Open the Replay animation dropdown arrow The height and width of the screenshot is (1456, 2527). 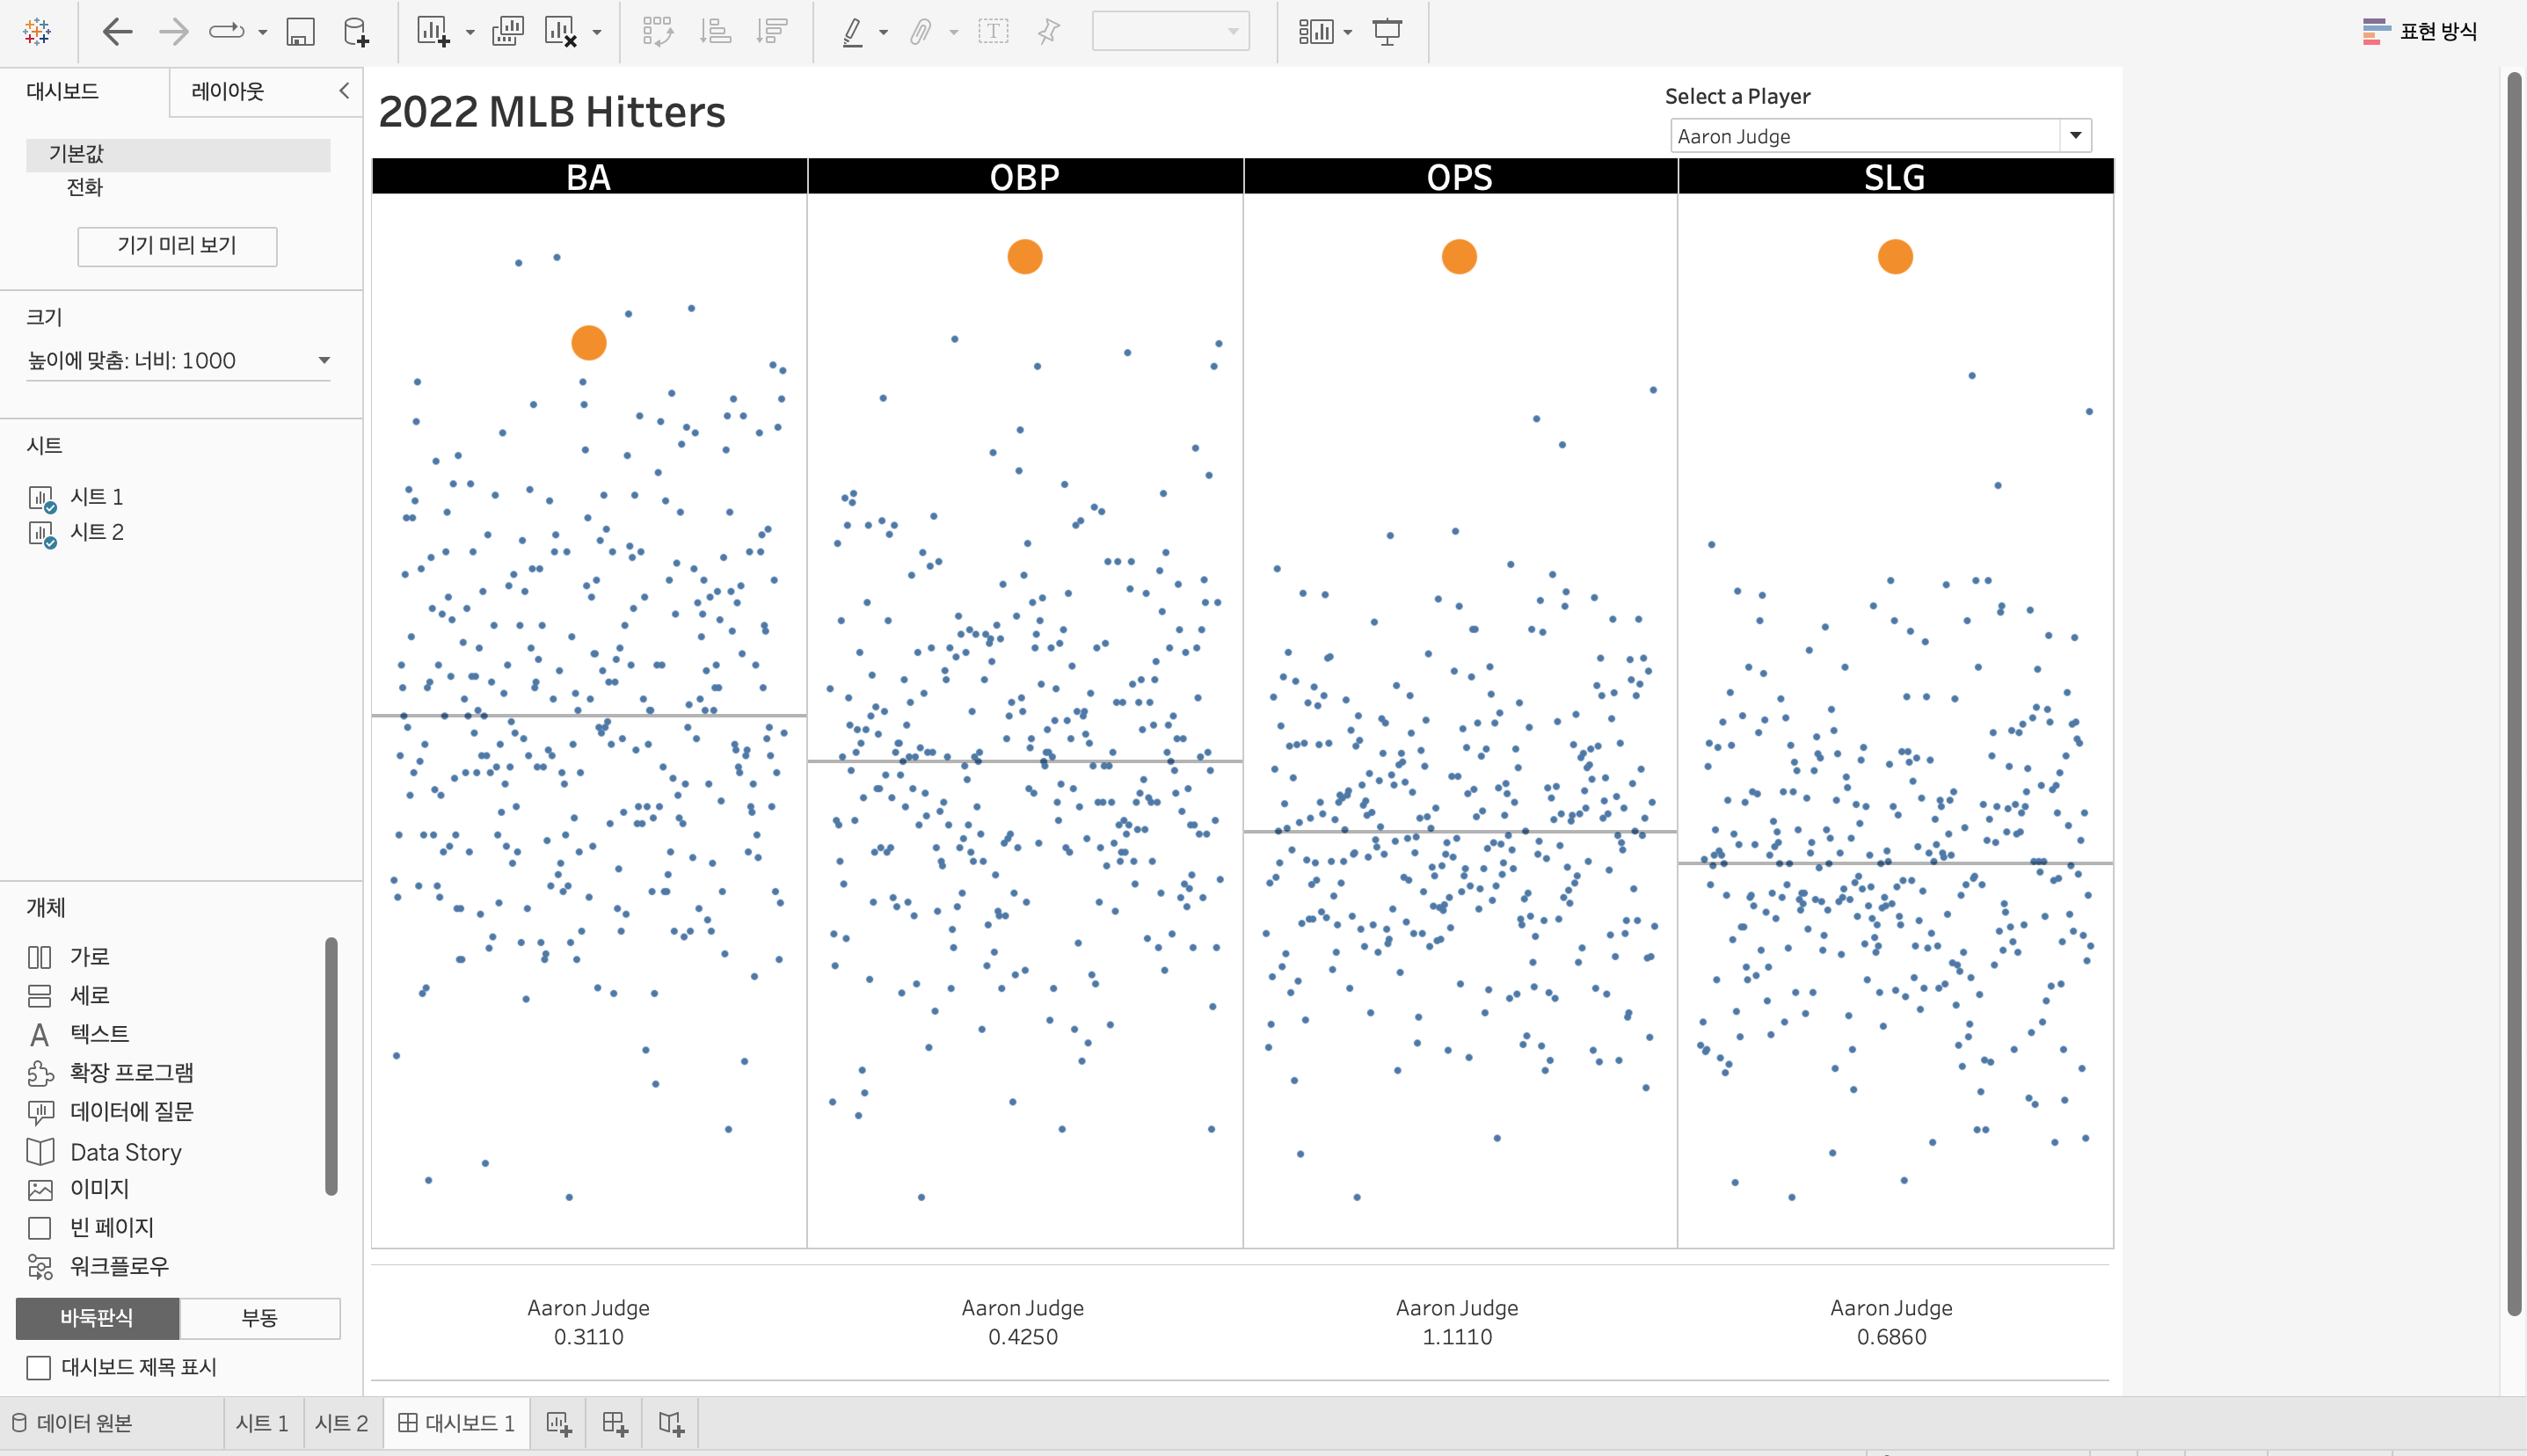click(x=263, y=33)
